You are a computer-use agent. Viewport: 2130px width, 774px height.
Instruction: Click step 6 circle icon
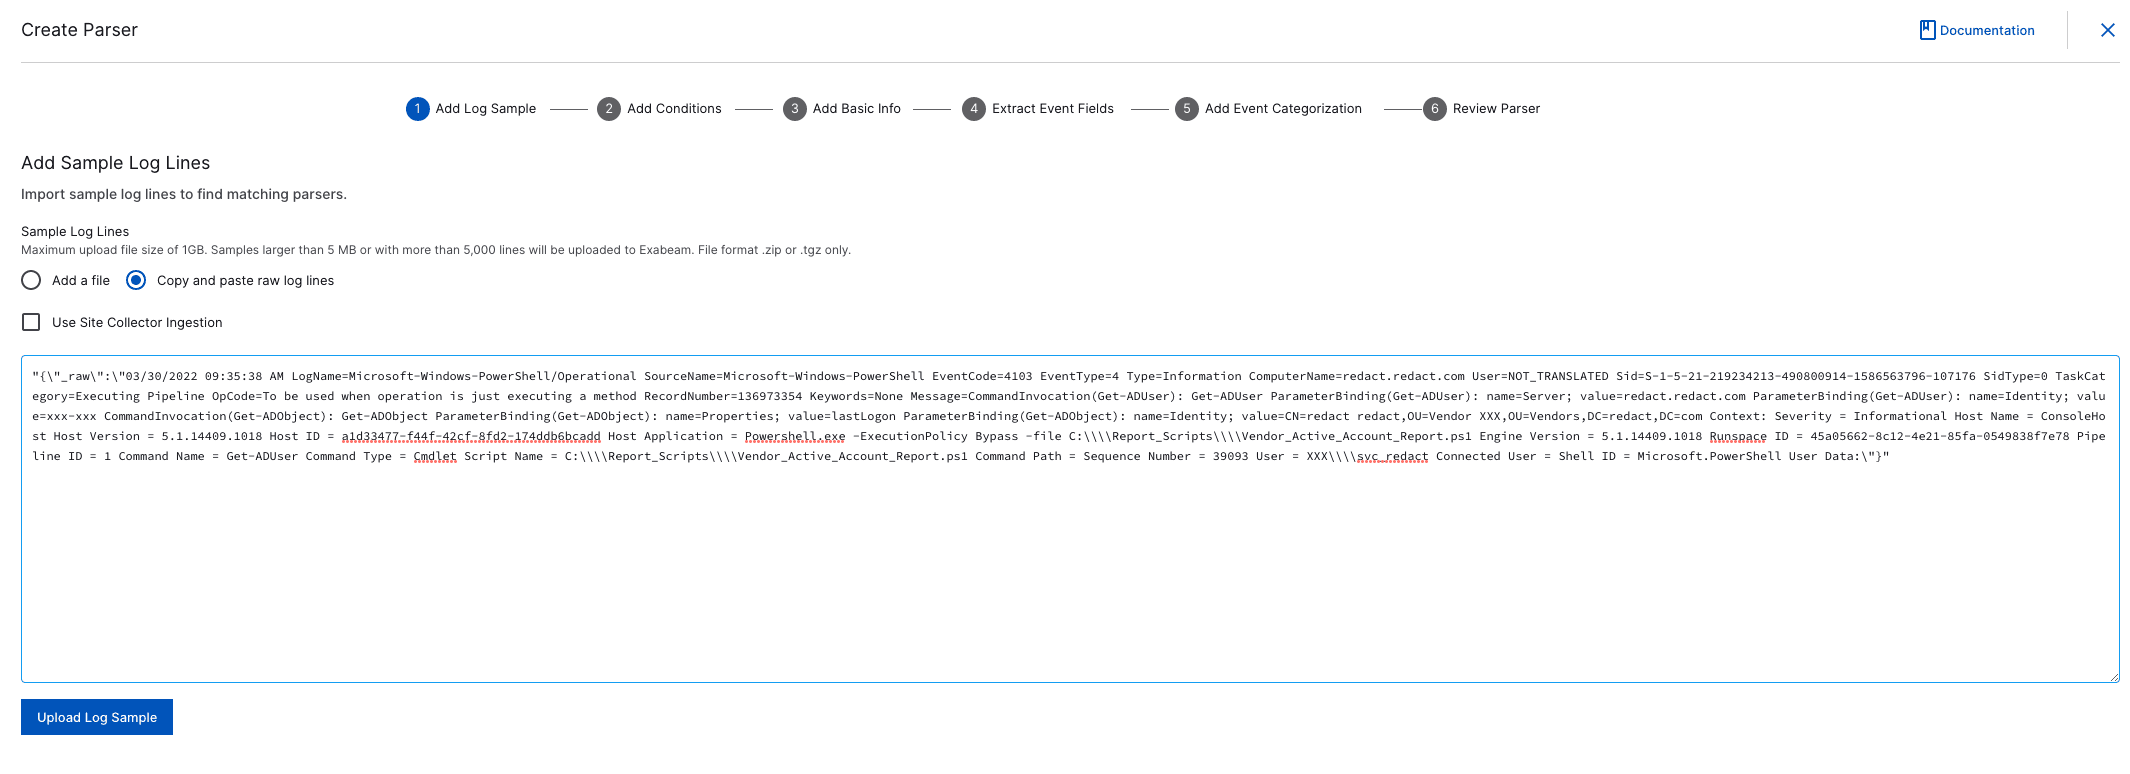pyautogui.click(x=1434, y=109)
